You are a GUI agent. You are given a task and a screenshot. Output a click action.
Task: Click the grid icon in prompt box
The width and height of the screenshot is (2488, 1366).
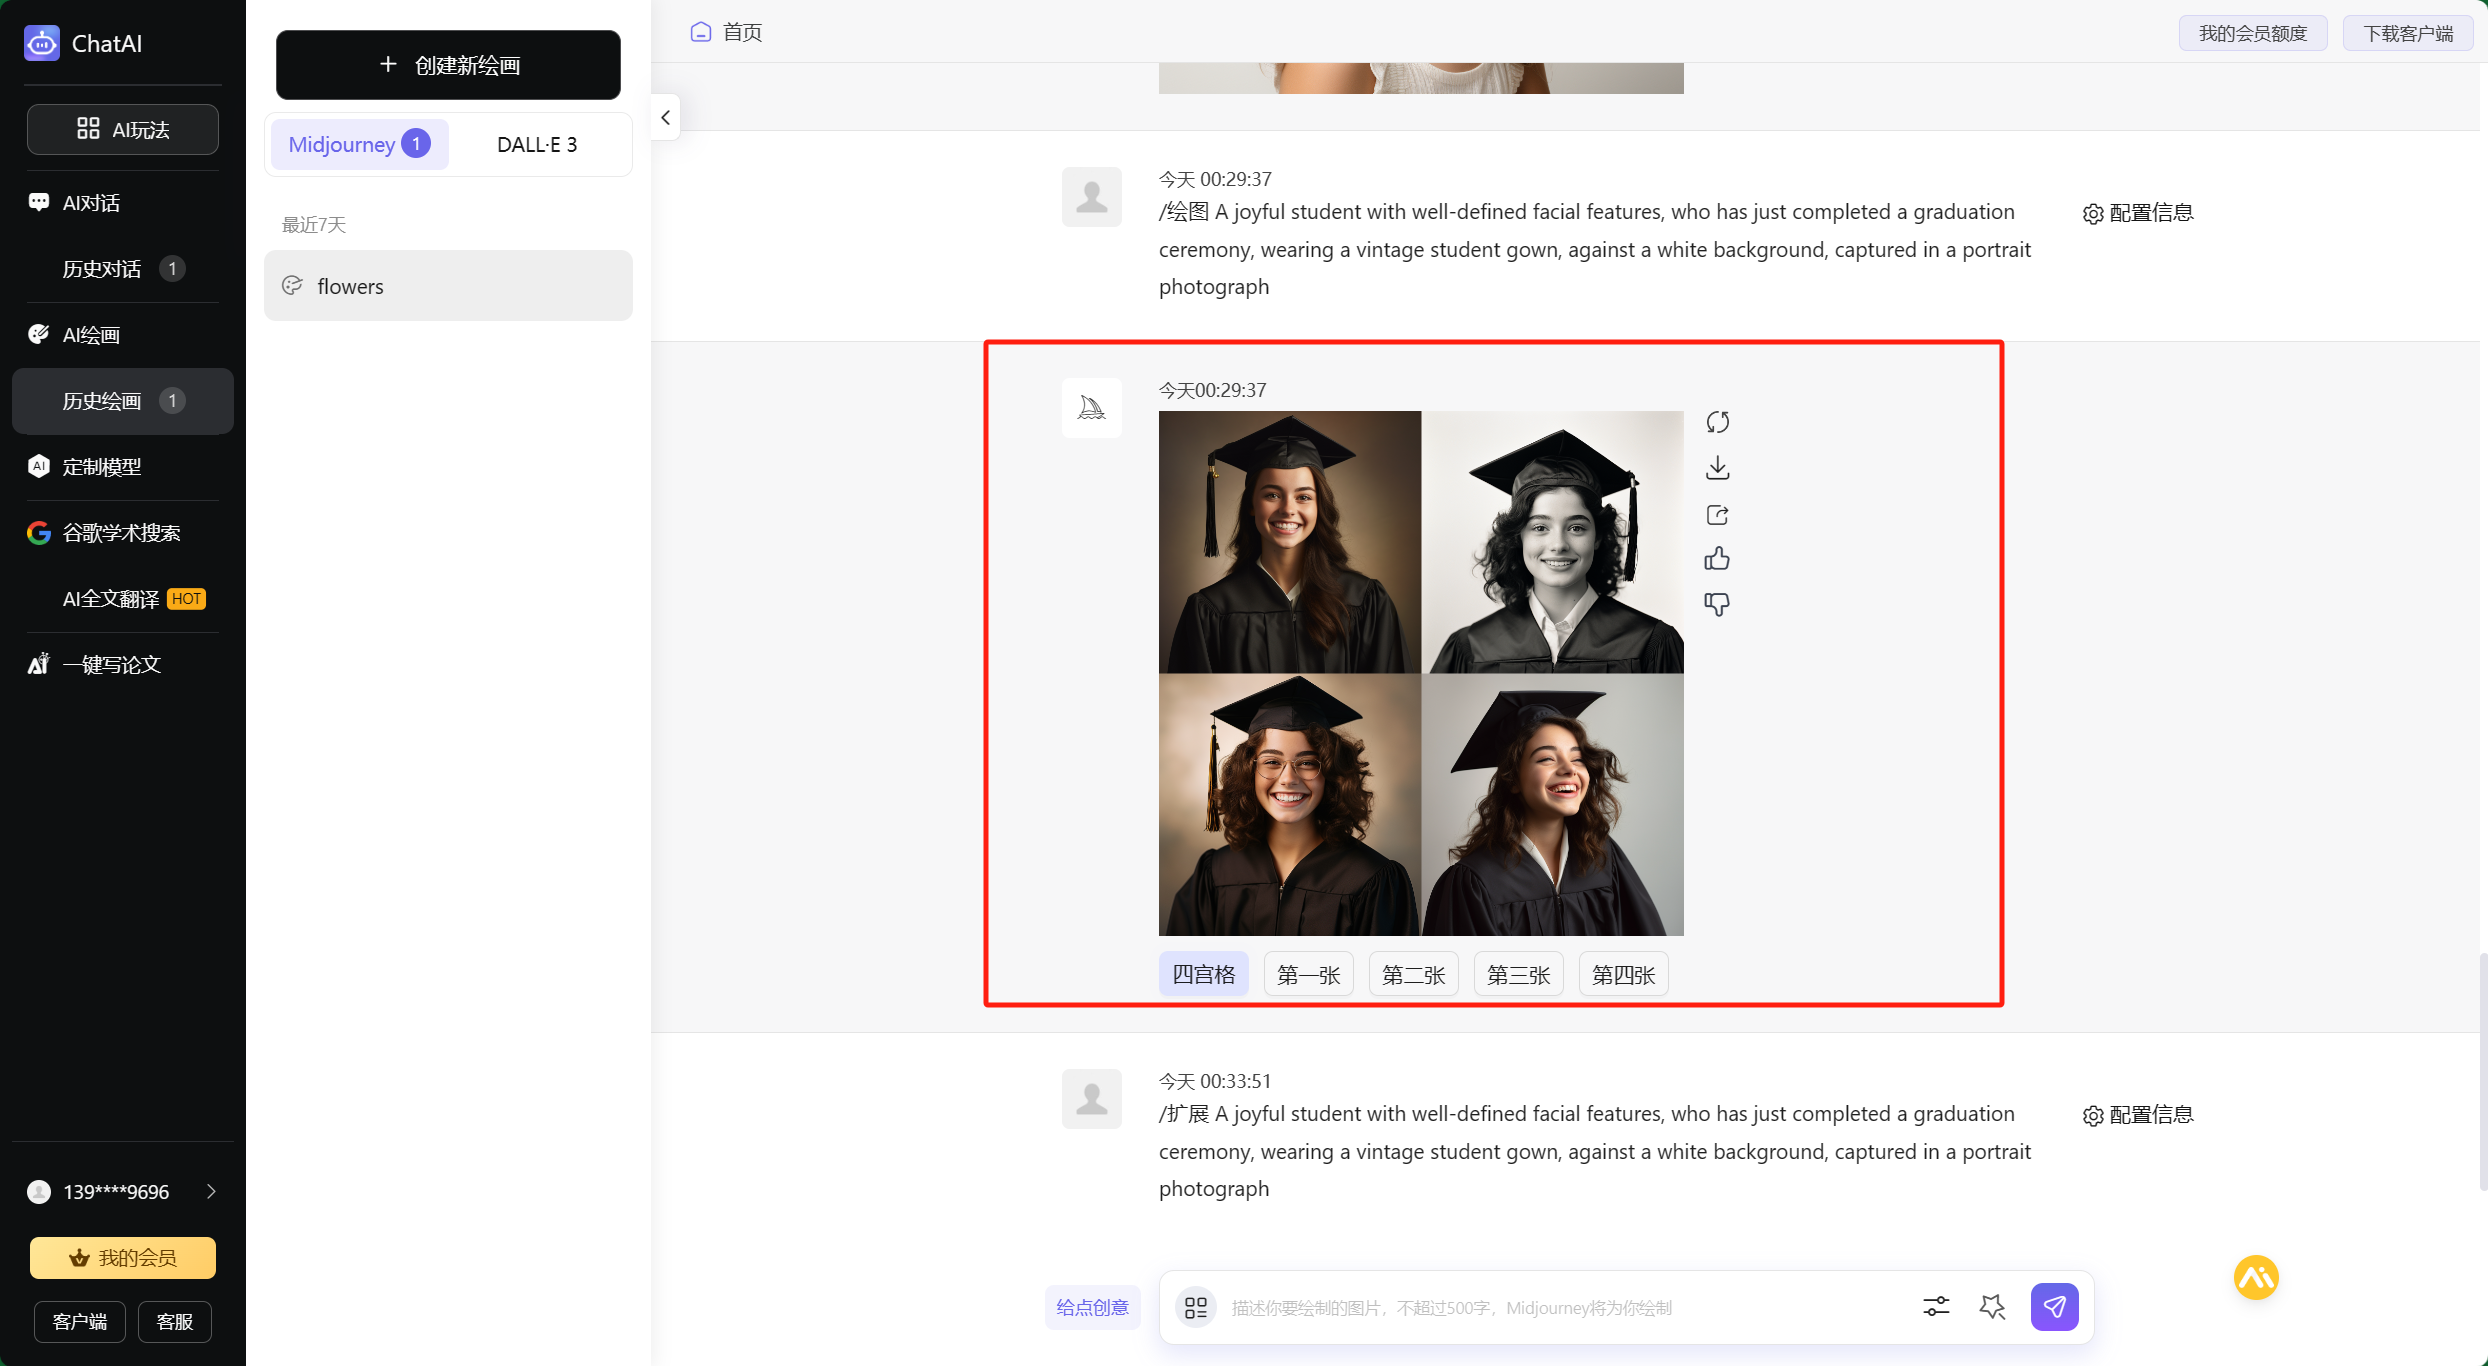pos(1195,1307)
